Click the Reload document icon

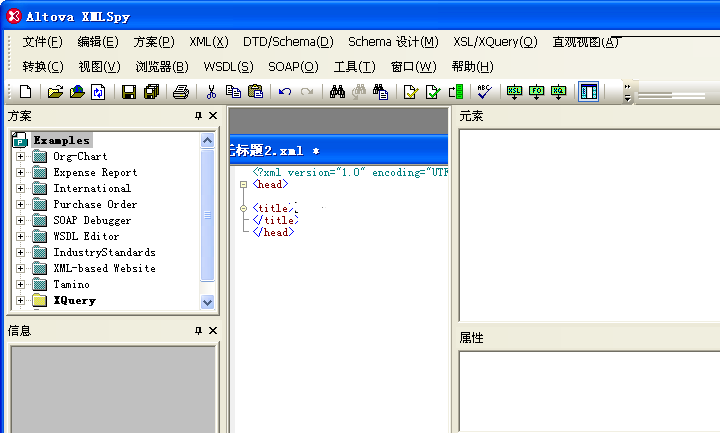pos(98,92)
